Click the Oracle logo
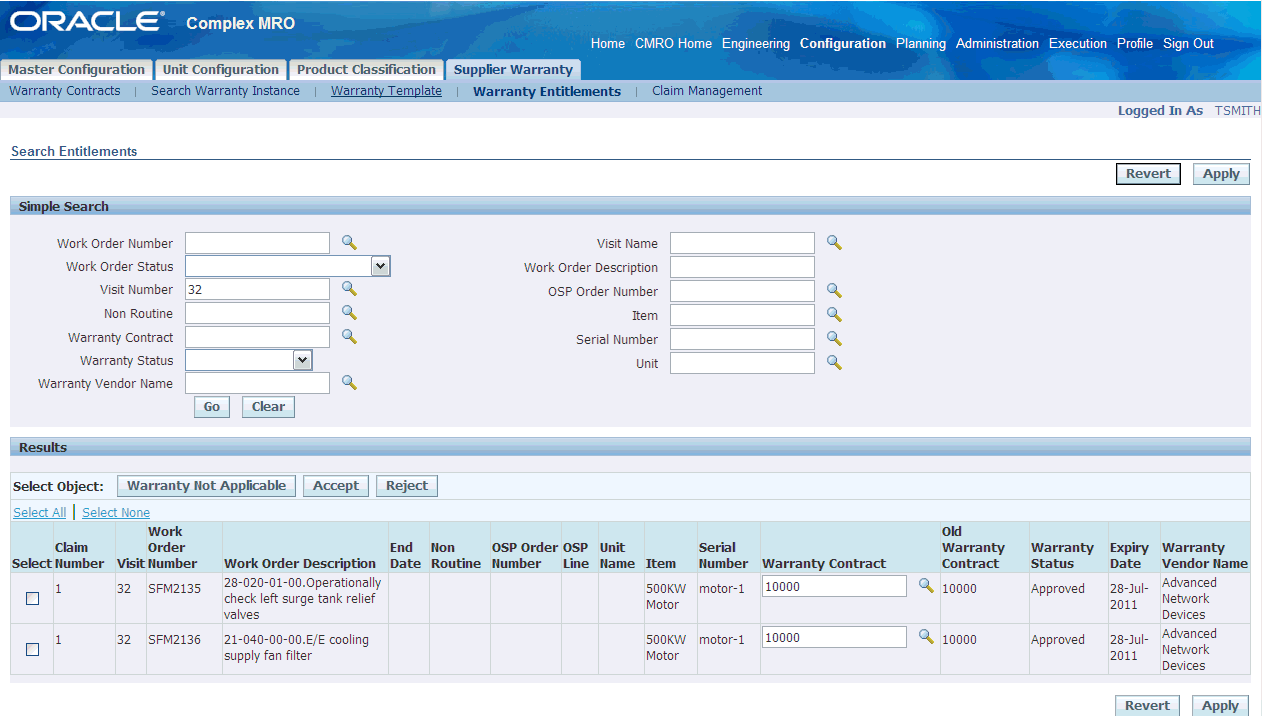The width and height of the screenshot is (1262, 716). tap(86, 21)
